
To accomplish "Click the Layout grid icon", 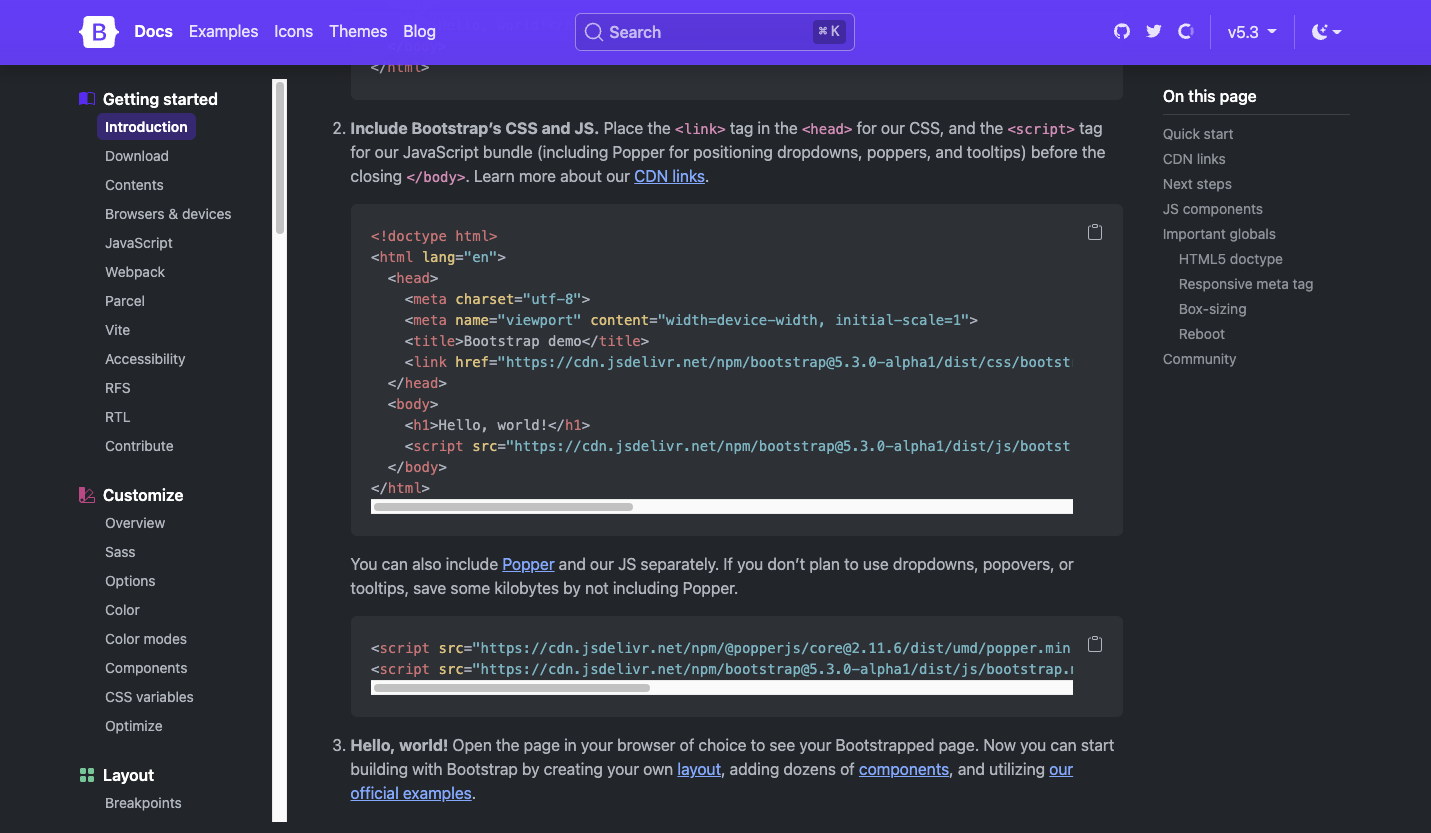I will [87, 775].
